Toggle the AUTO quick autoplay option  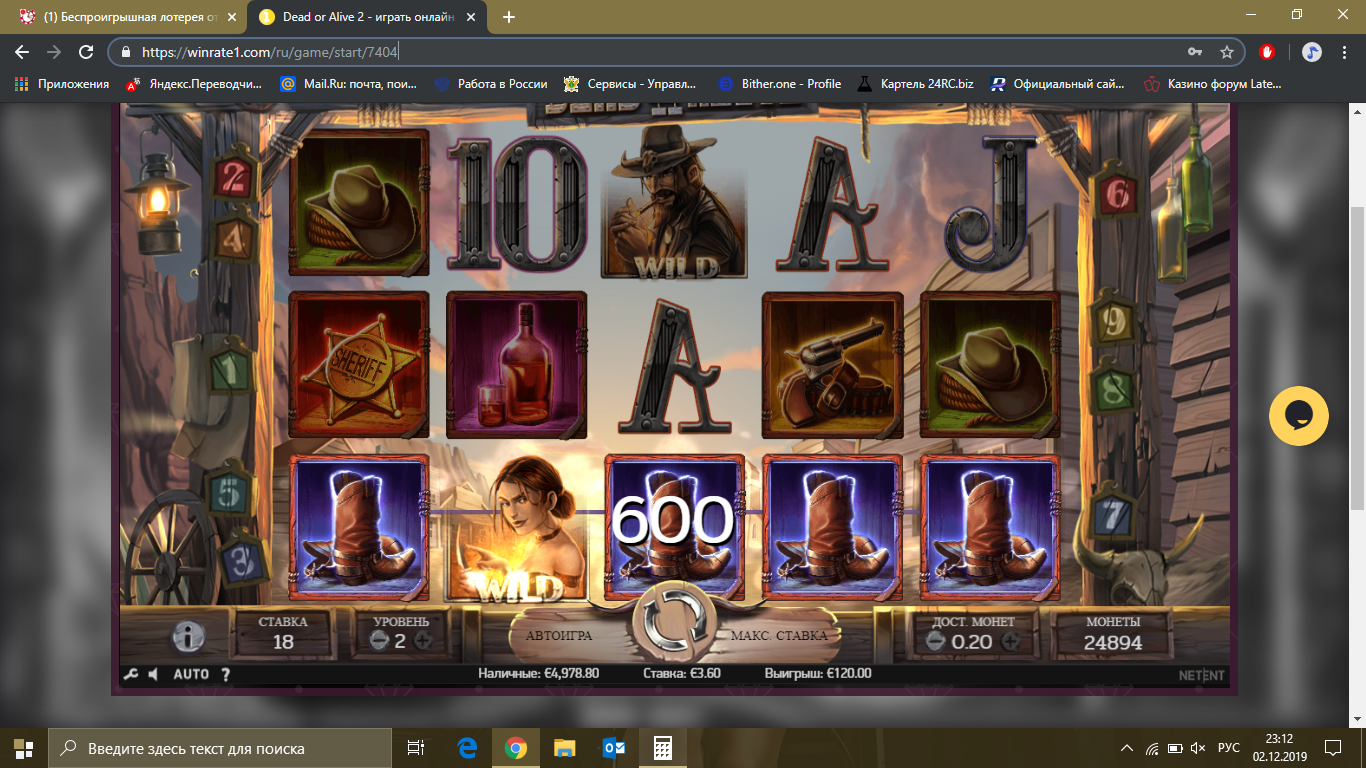[x=191, y=674]
